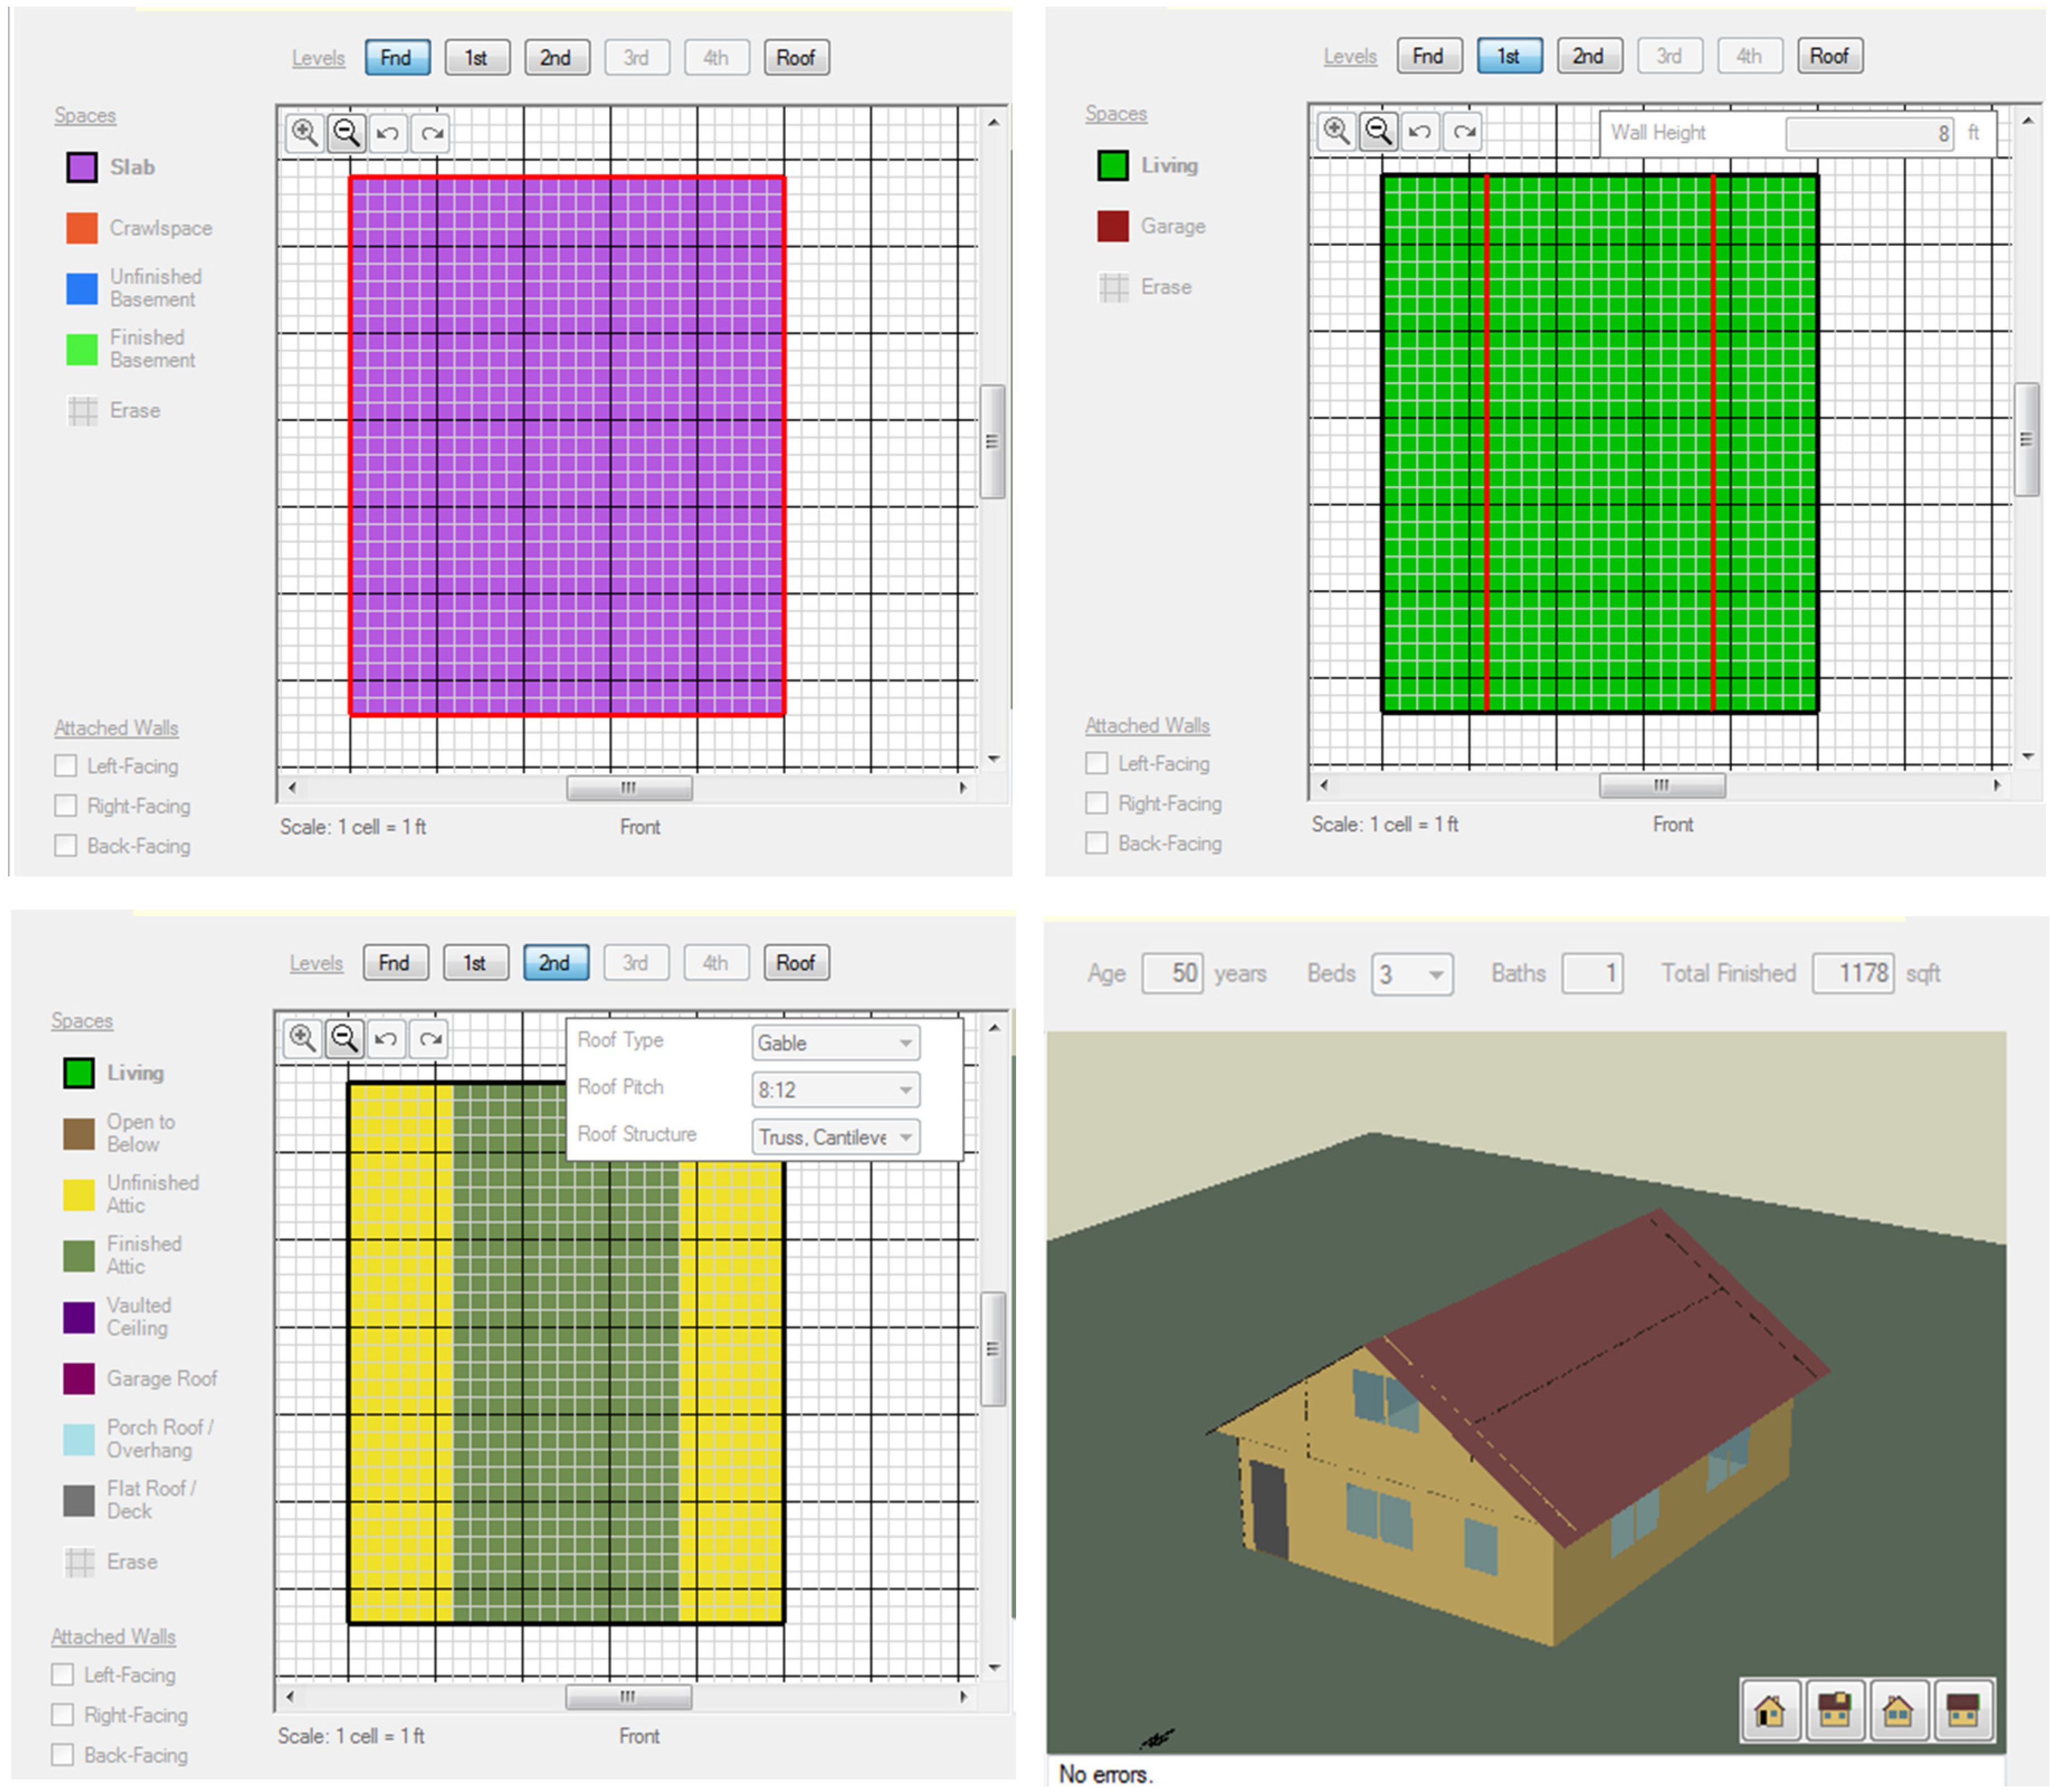Click redo arrow above the purple slab grid
The height and width of the screenshot is (1792, 2050).
pyautogui.click(x=432, y=133)
